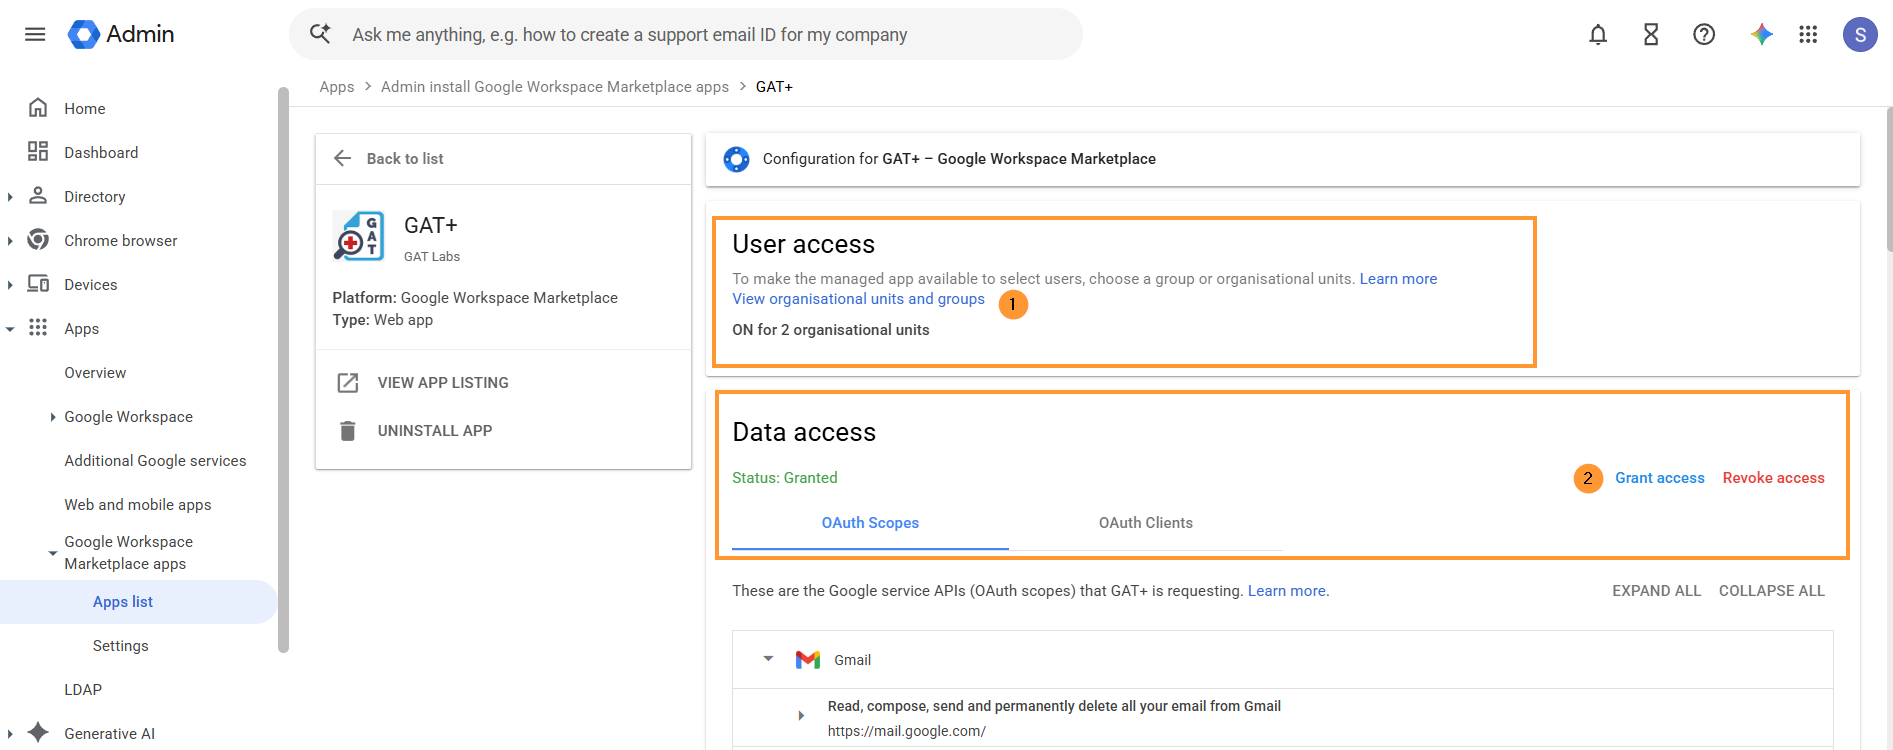1893x750 pixels.
Task: Click ON for 2 organisational units text
Action: pos(831,330)
